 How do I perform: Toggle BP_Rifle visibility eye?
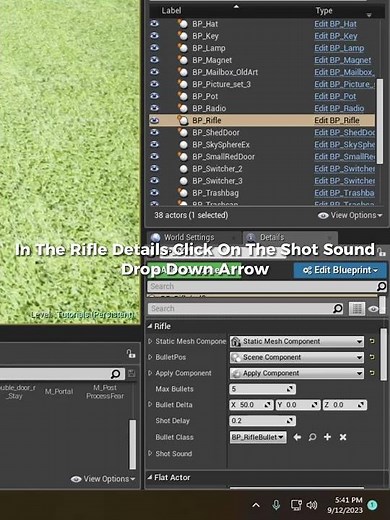(x=154, y=120)
